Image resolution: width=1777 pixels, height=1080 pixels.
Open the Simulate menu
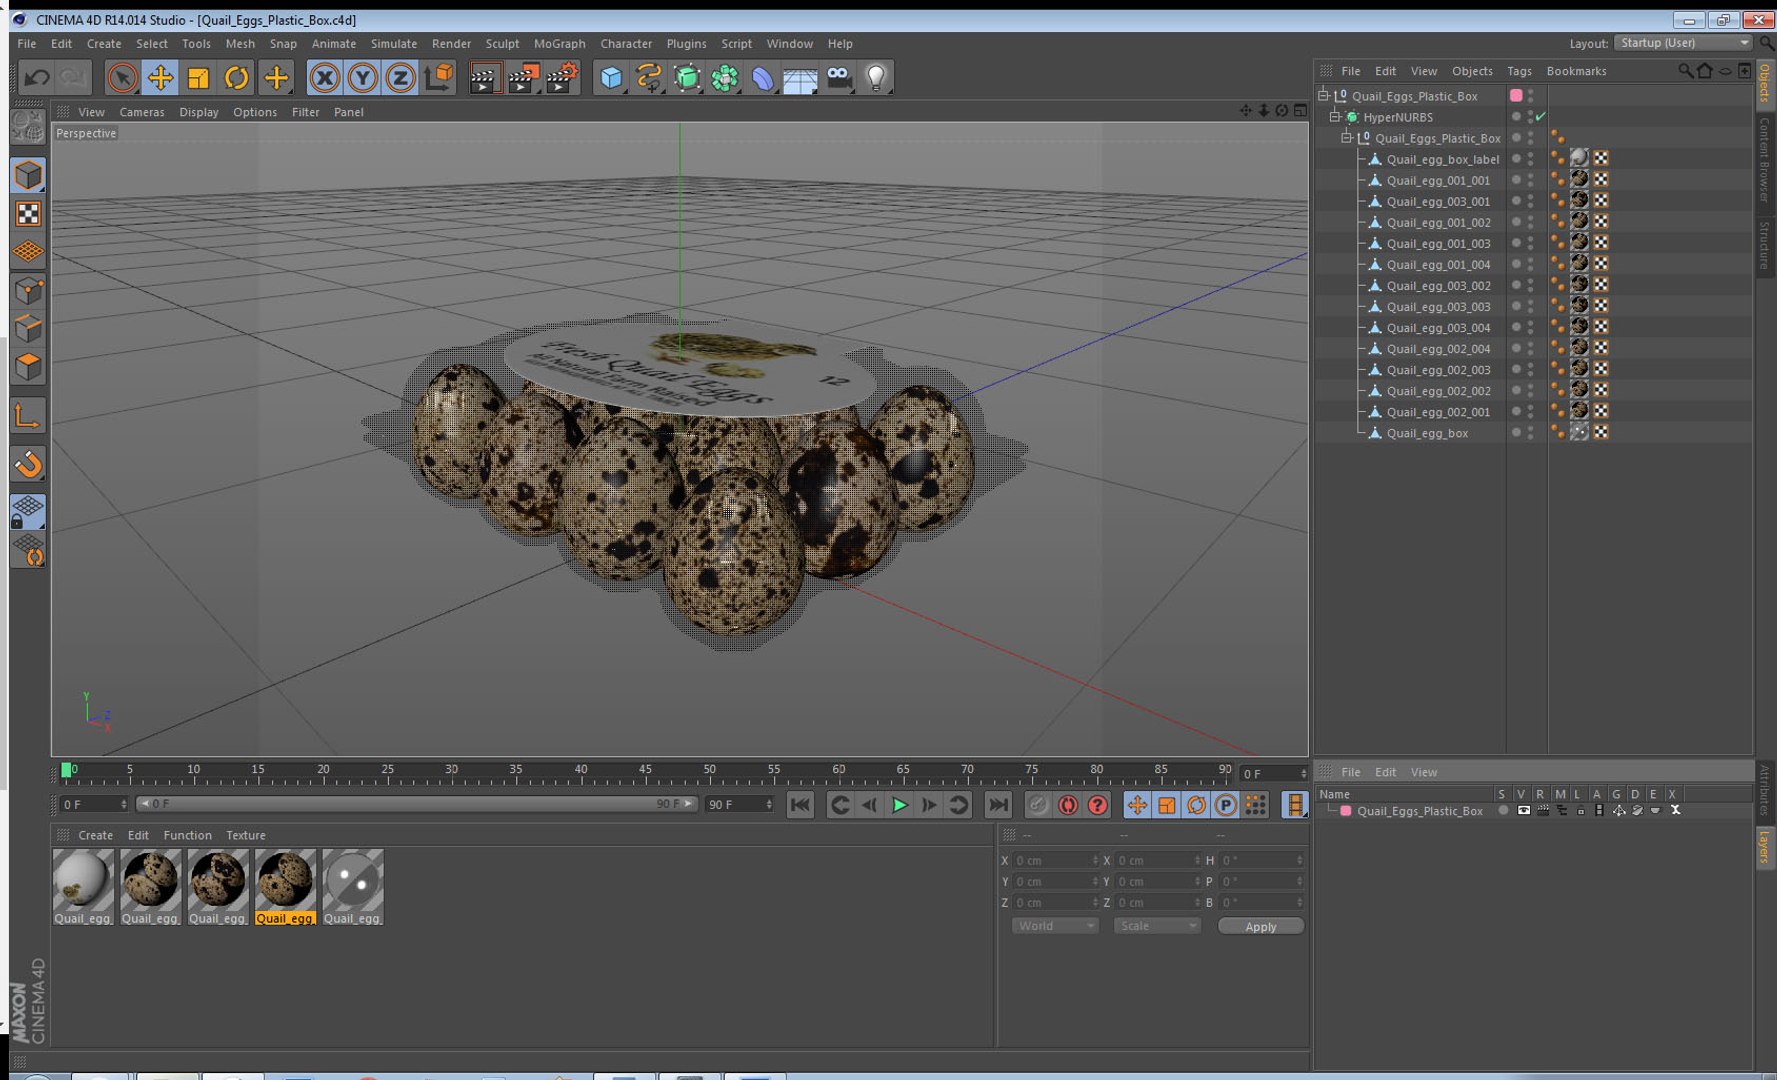click(393, 44)
